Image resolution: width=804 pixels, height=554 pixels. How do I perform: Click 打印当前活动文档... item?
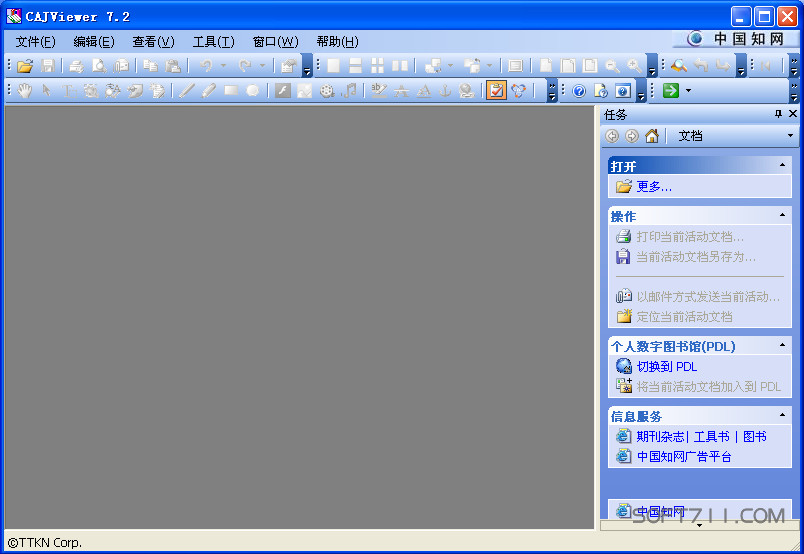690,237
